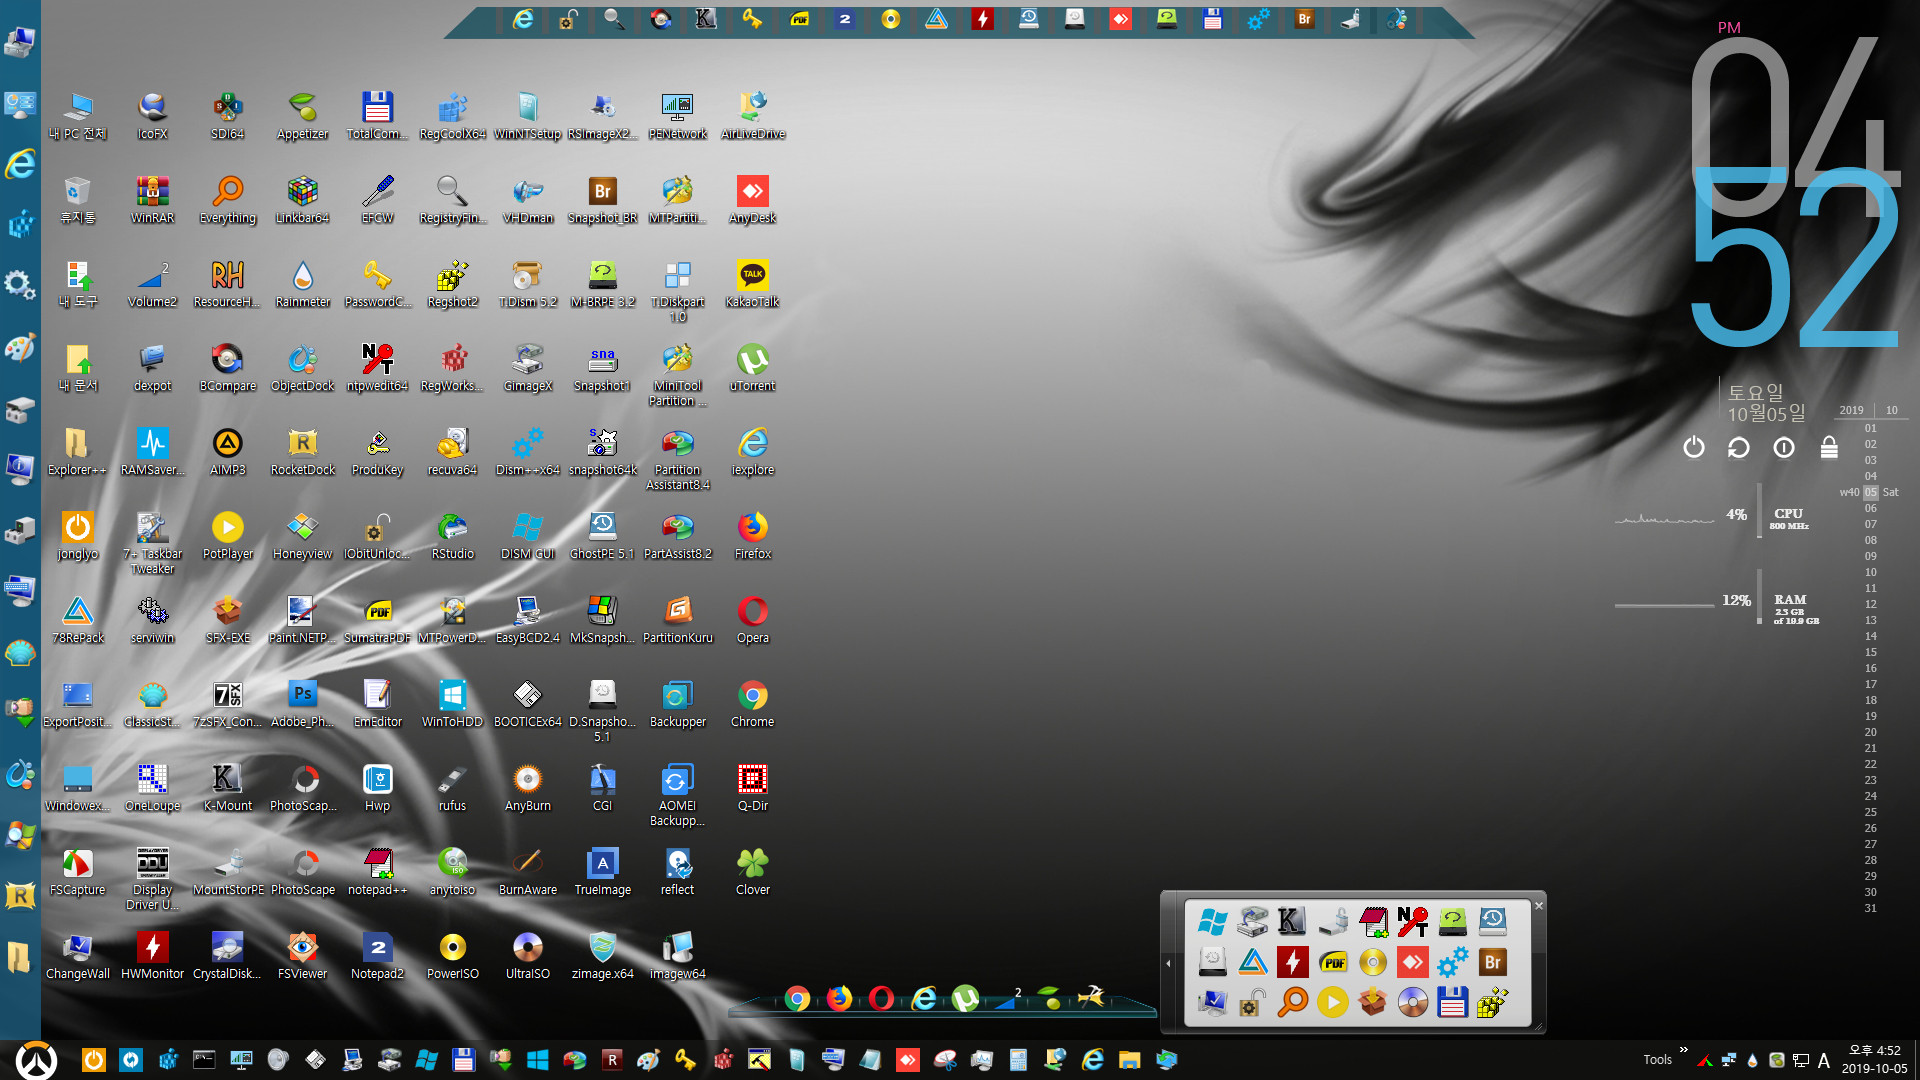The image size is (1920, 1080).
Task: Click the Rainmeter restart arrow button
Action: pyautogui.click(x=1738, y=447)
